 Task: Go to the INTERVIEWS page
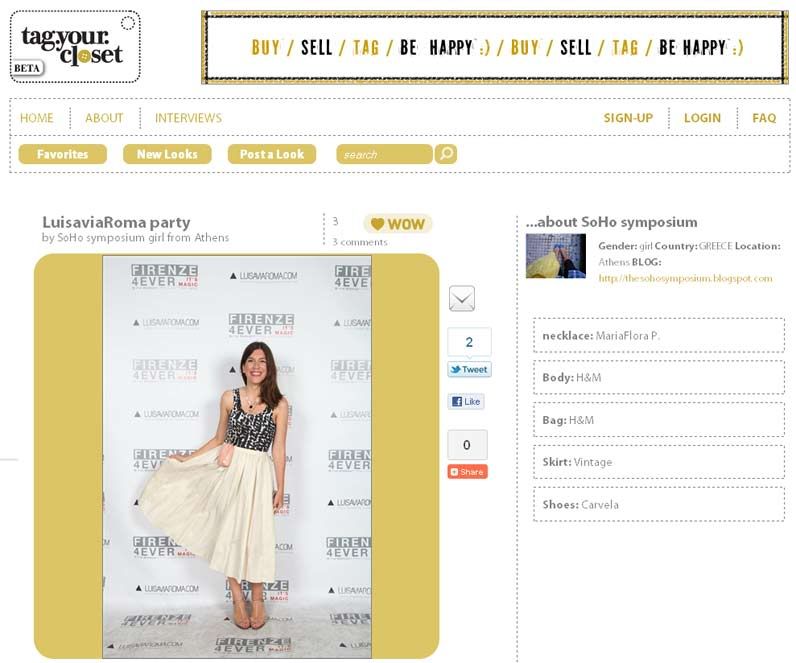(188, 118)
